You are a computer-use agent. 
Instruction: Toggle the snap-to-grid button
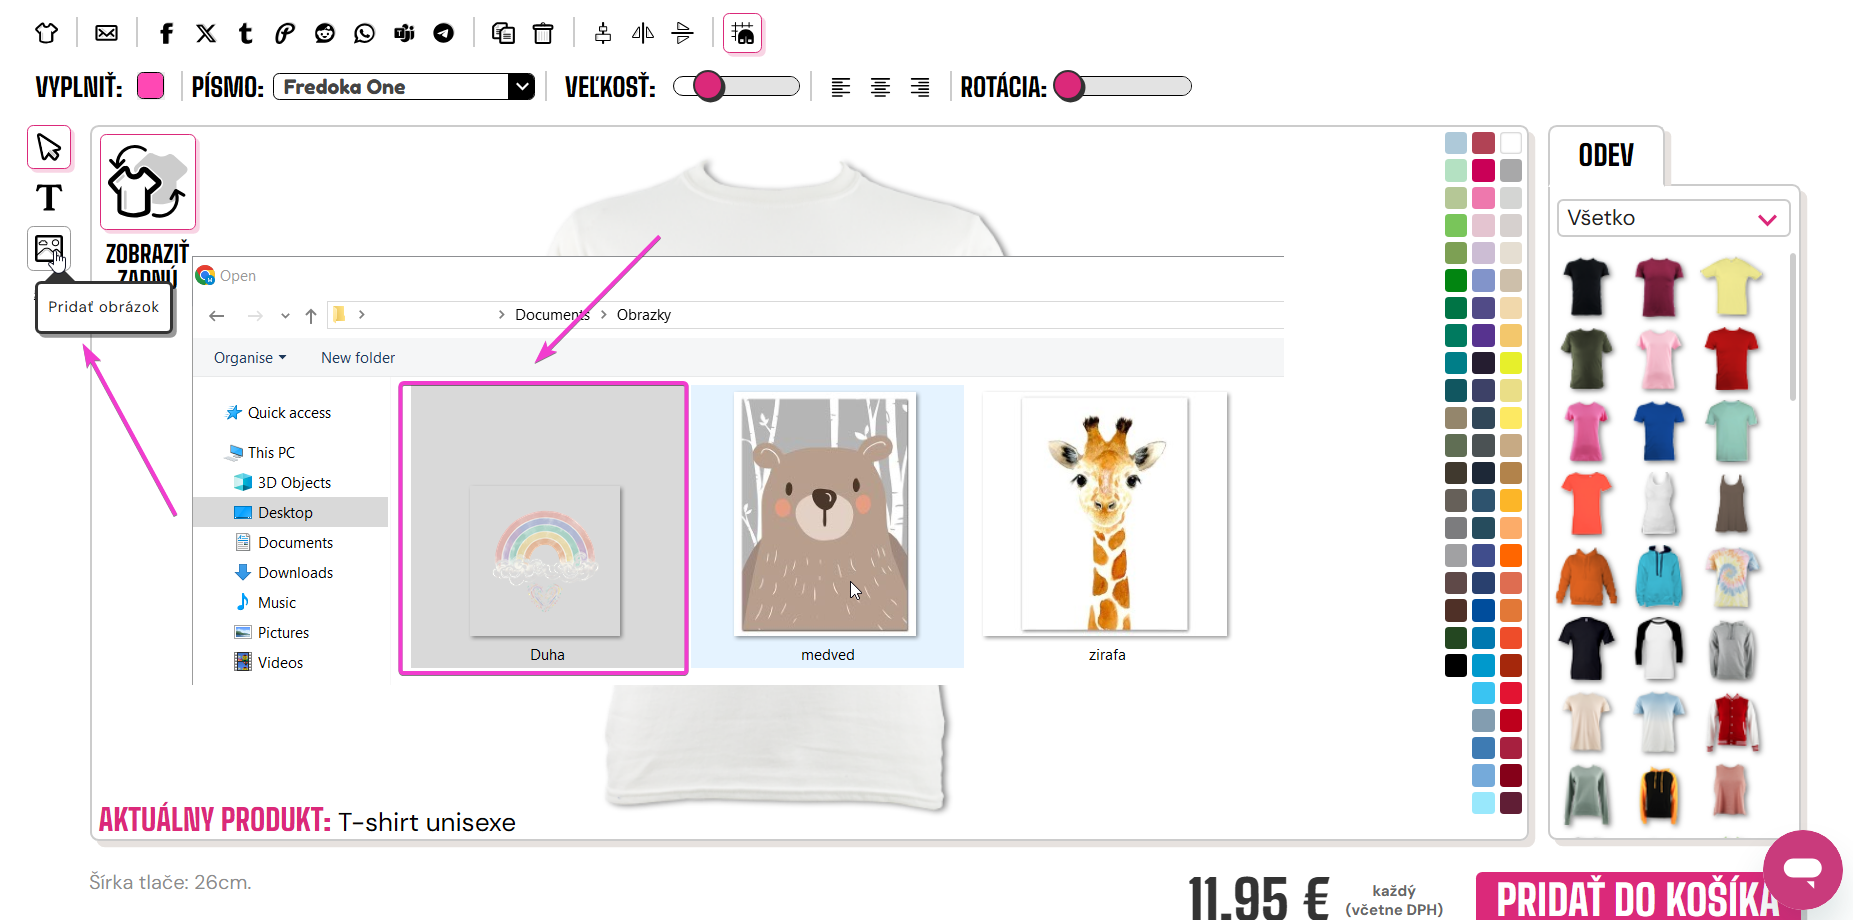click(743, 33)
